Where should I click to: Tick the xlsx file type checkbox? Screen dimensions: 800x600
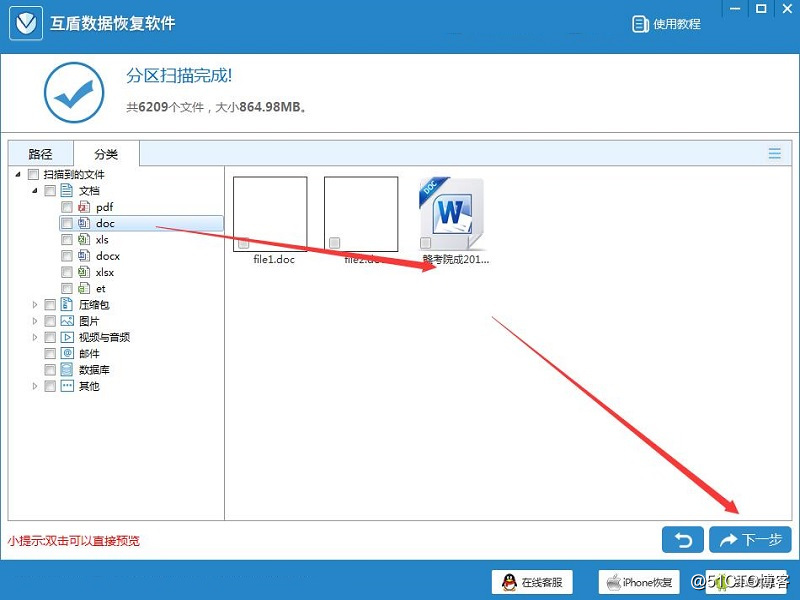[67, 272]
